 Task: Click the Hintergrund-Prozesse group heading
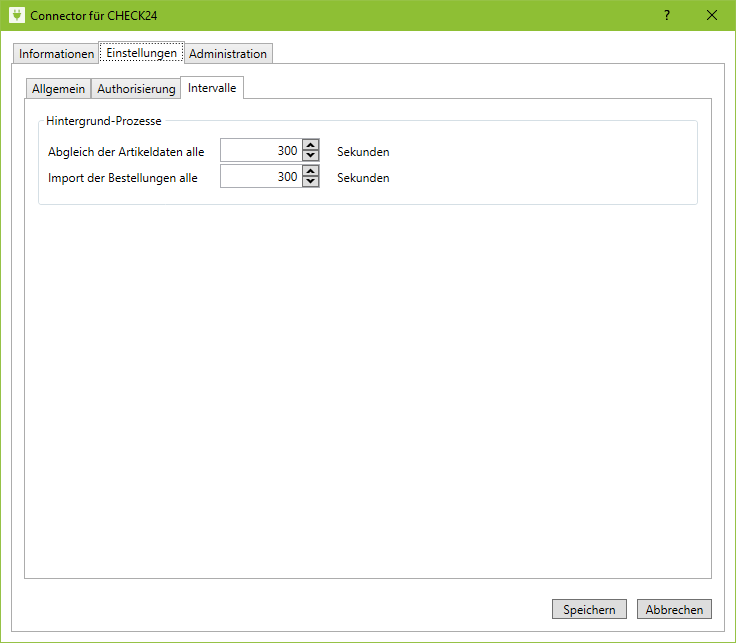(x=104, y=121)
